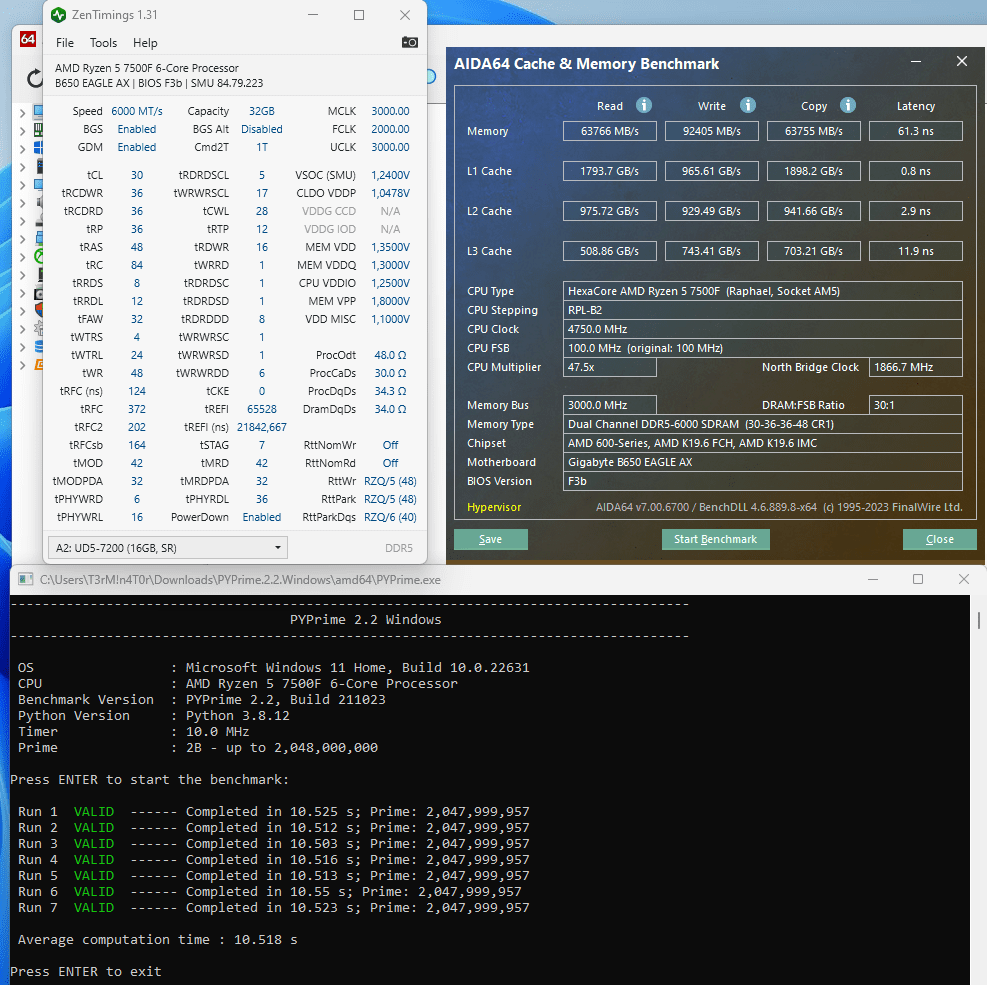The image size is (987, 985).
Task: Click the Memory Read field 63766 MB/s
Action: 609,131
